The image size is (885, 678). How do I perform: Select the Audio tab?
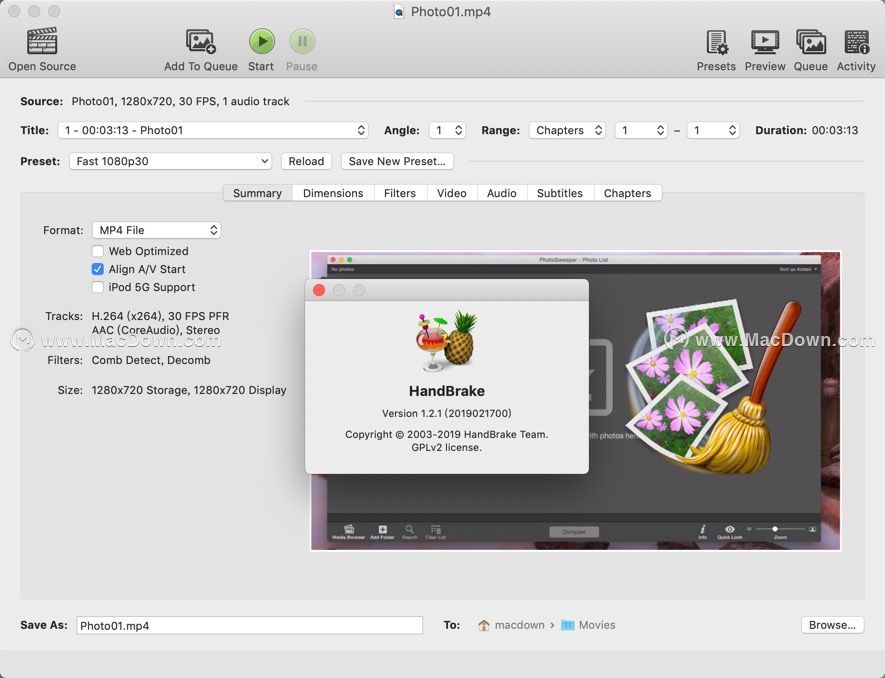[x=502, y=193]
